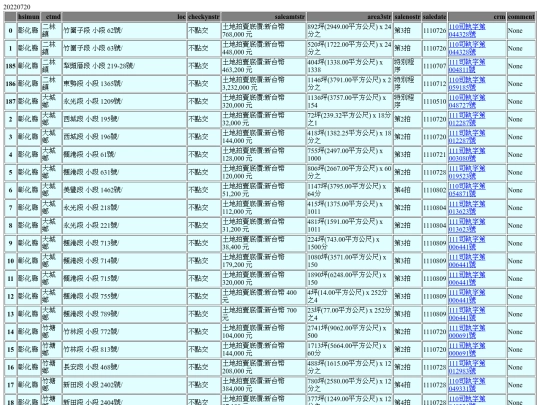Click sale amount 32,000 in row 2

(x=263, y=119)
